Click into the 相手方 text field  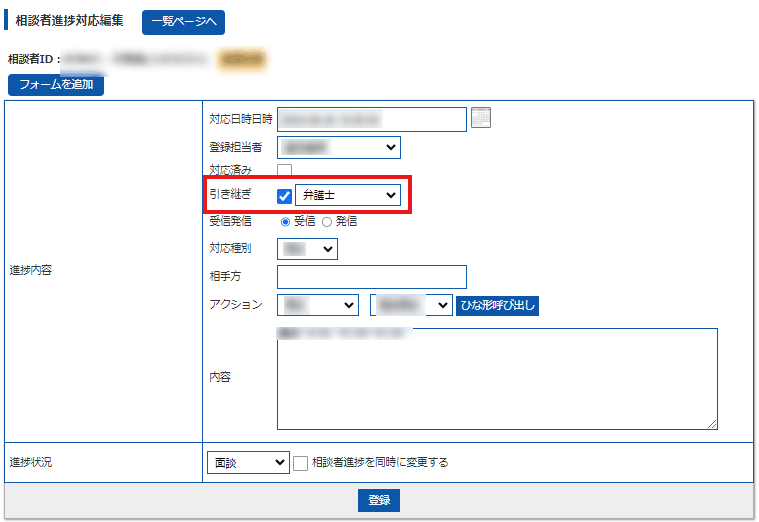(371, 276)
